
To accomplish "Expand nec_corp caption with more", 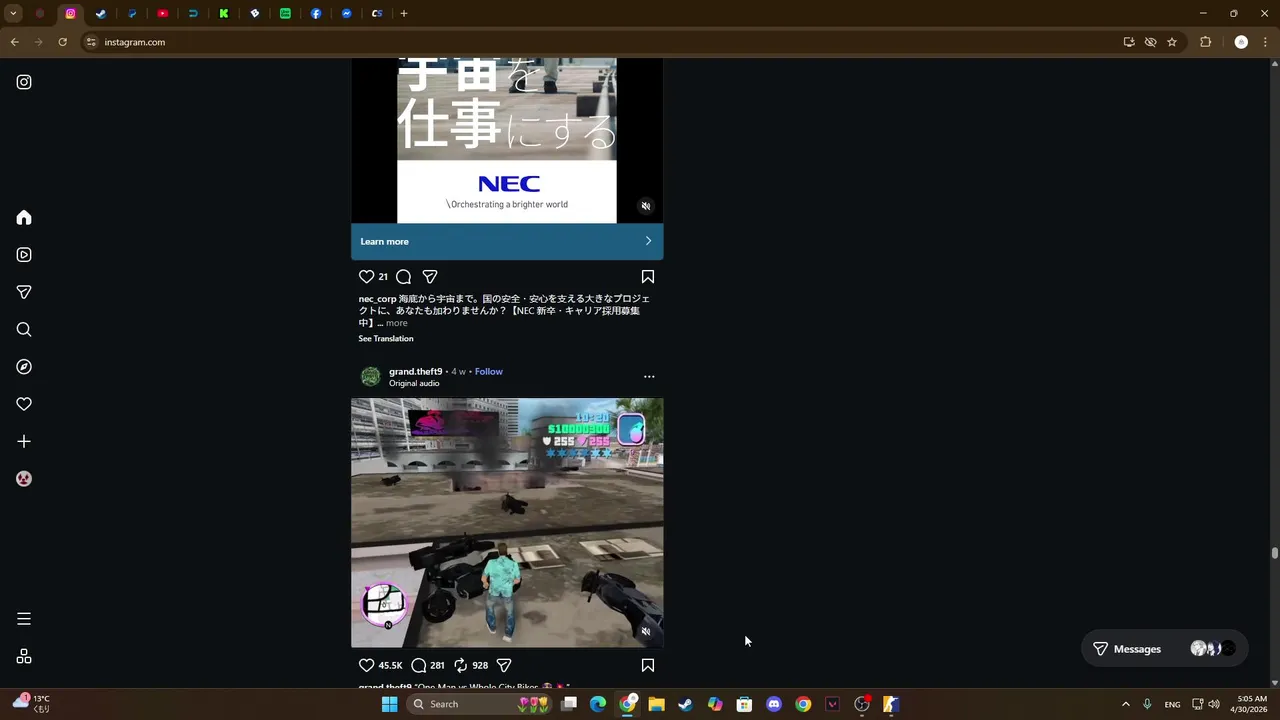I will [397, 323].
